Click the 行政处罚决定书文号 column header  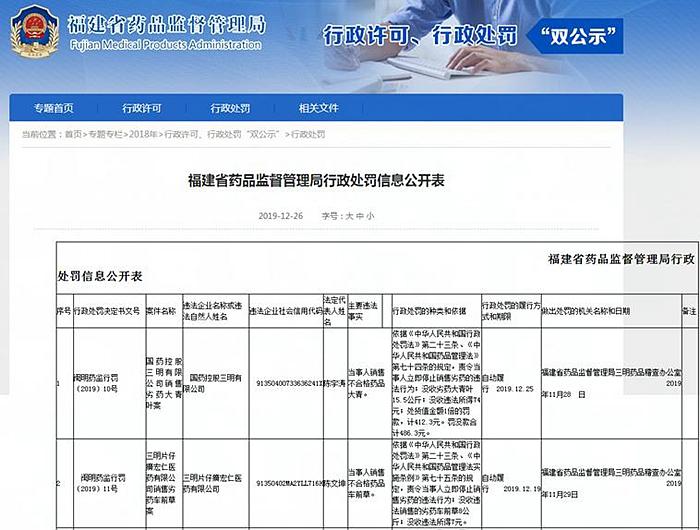click(107, 311)
